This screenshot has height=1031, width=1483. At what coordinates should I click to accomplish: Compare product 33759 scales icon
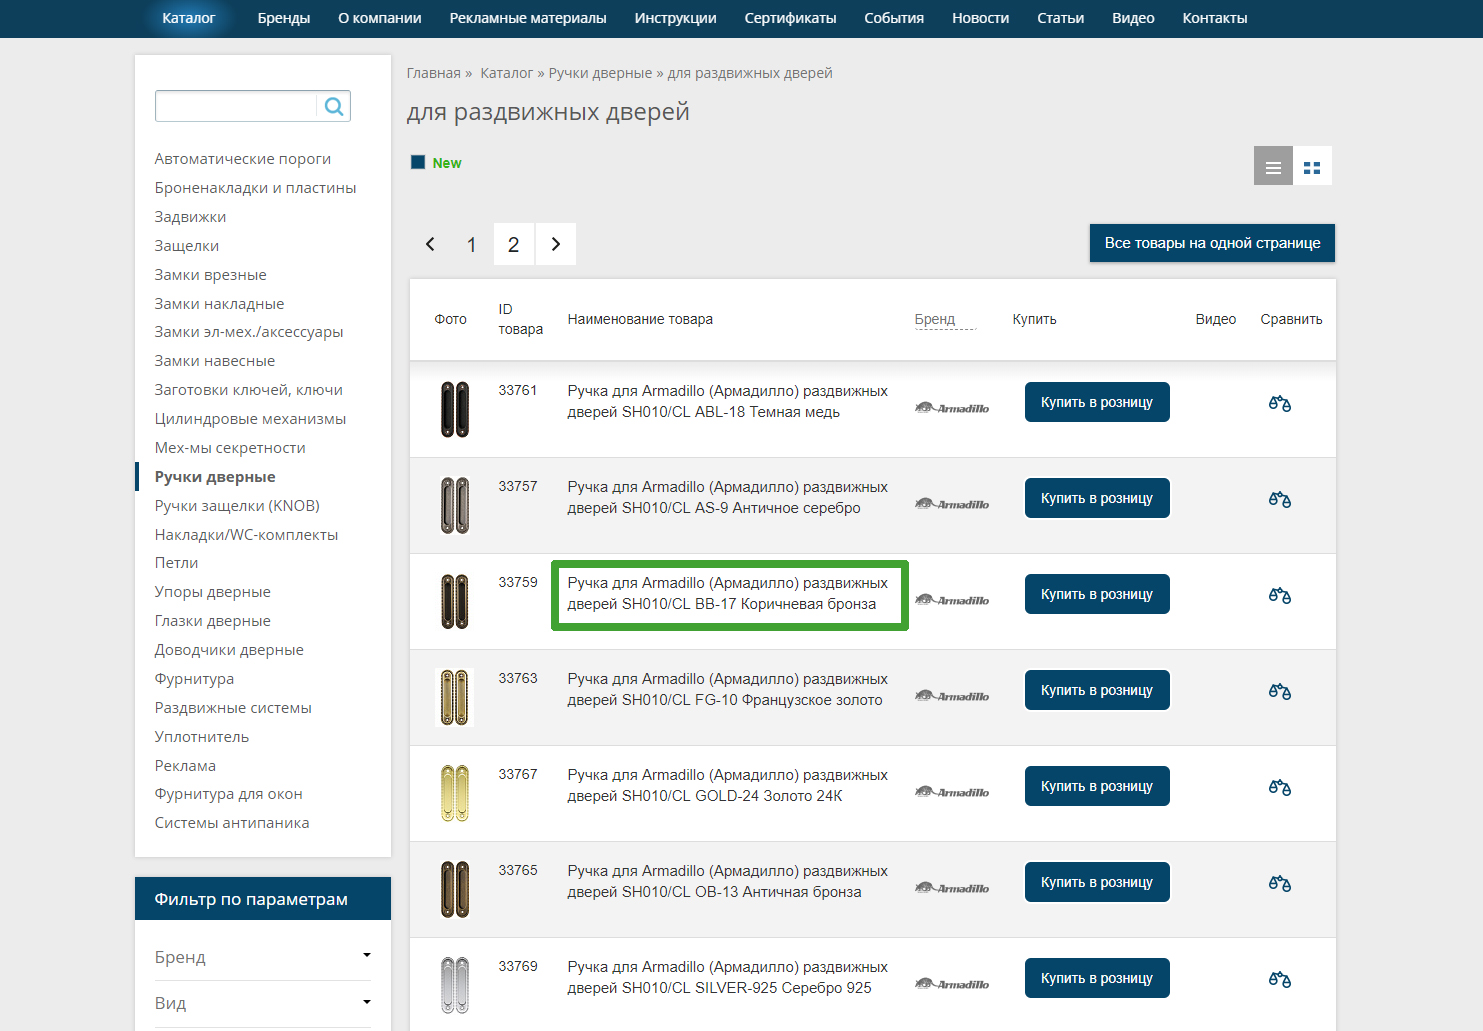[x=1280, y=595]
